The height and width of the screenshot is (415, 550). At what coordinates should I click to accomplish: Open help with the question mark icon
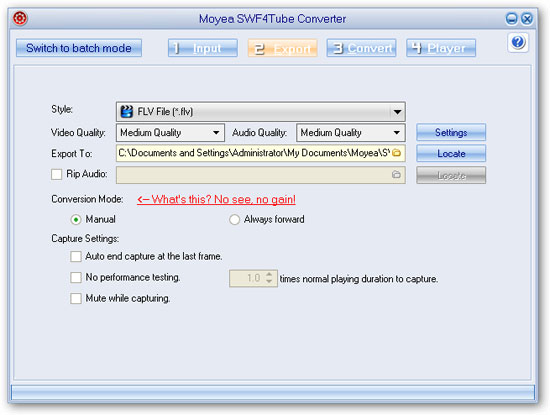[x=518, y=42]
